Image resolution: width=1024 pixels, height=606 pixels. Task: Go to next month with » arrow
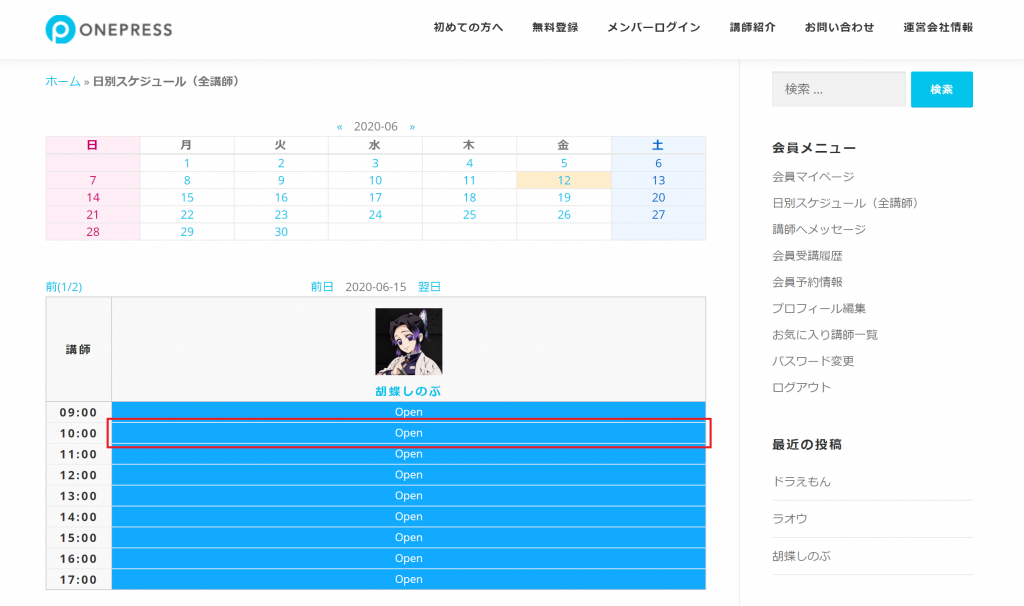click(412, 127)
